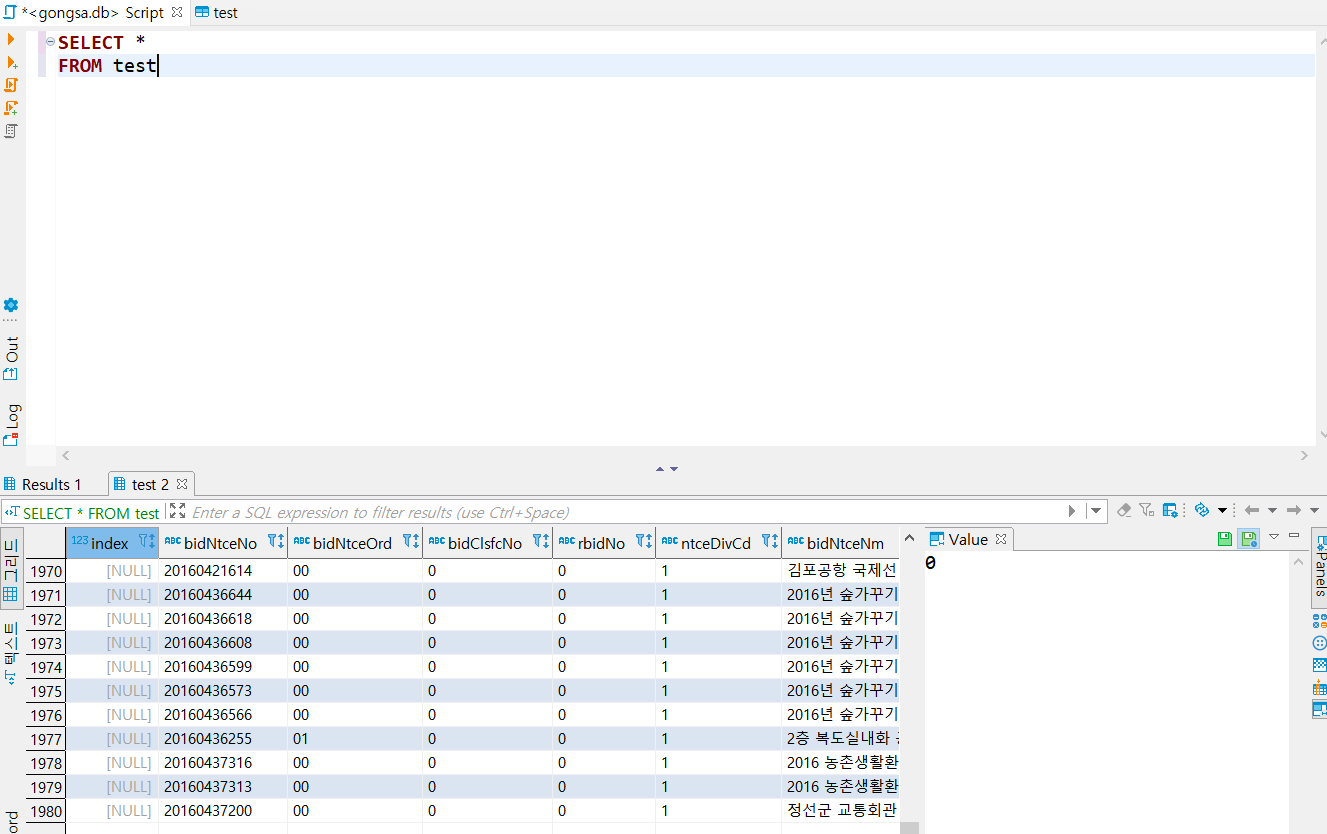Show the Log panel in sidebar
The image size is (1327, 834).
coord(11,425)
